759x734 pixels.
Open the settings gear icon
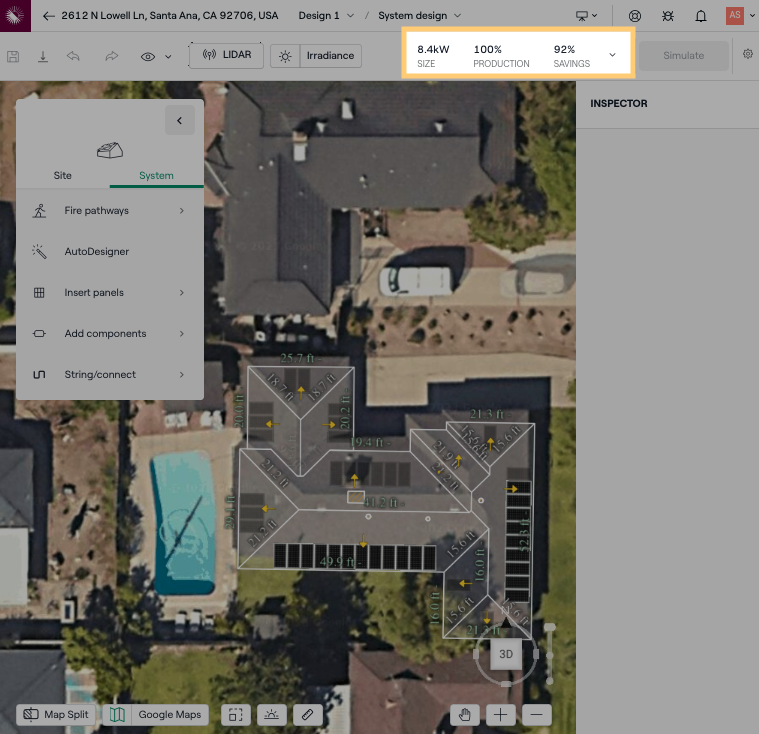click(x=747, y=55)
